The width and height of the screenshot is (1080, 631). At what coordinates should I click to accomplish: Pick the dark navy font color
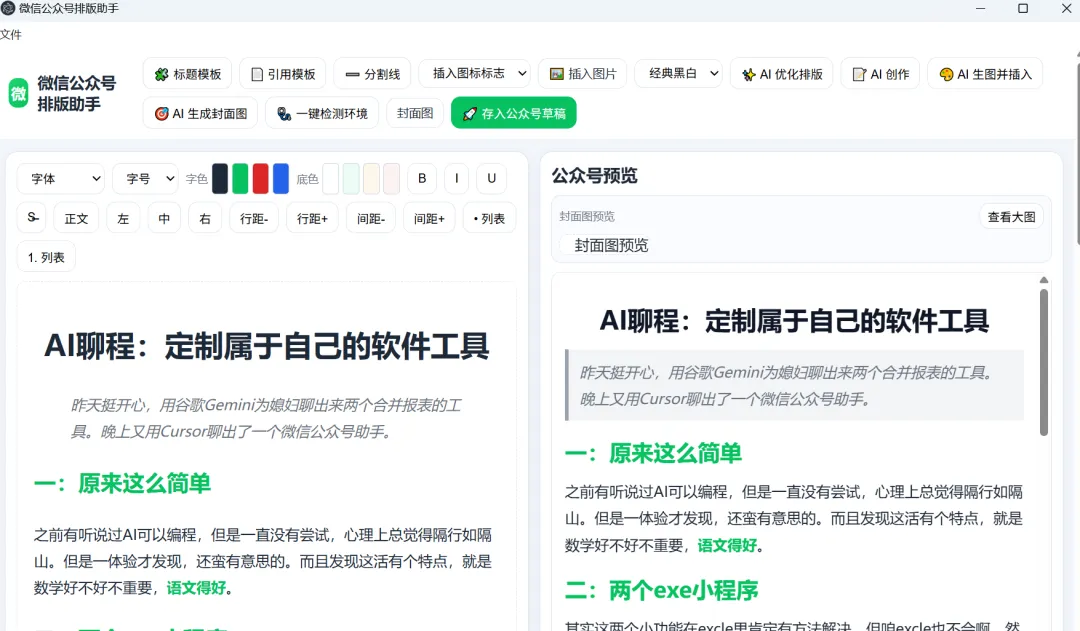tap(220, 178)
